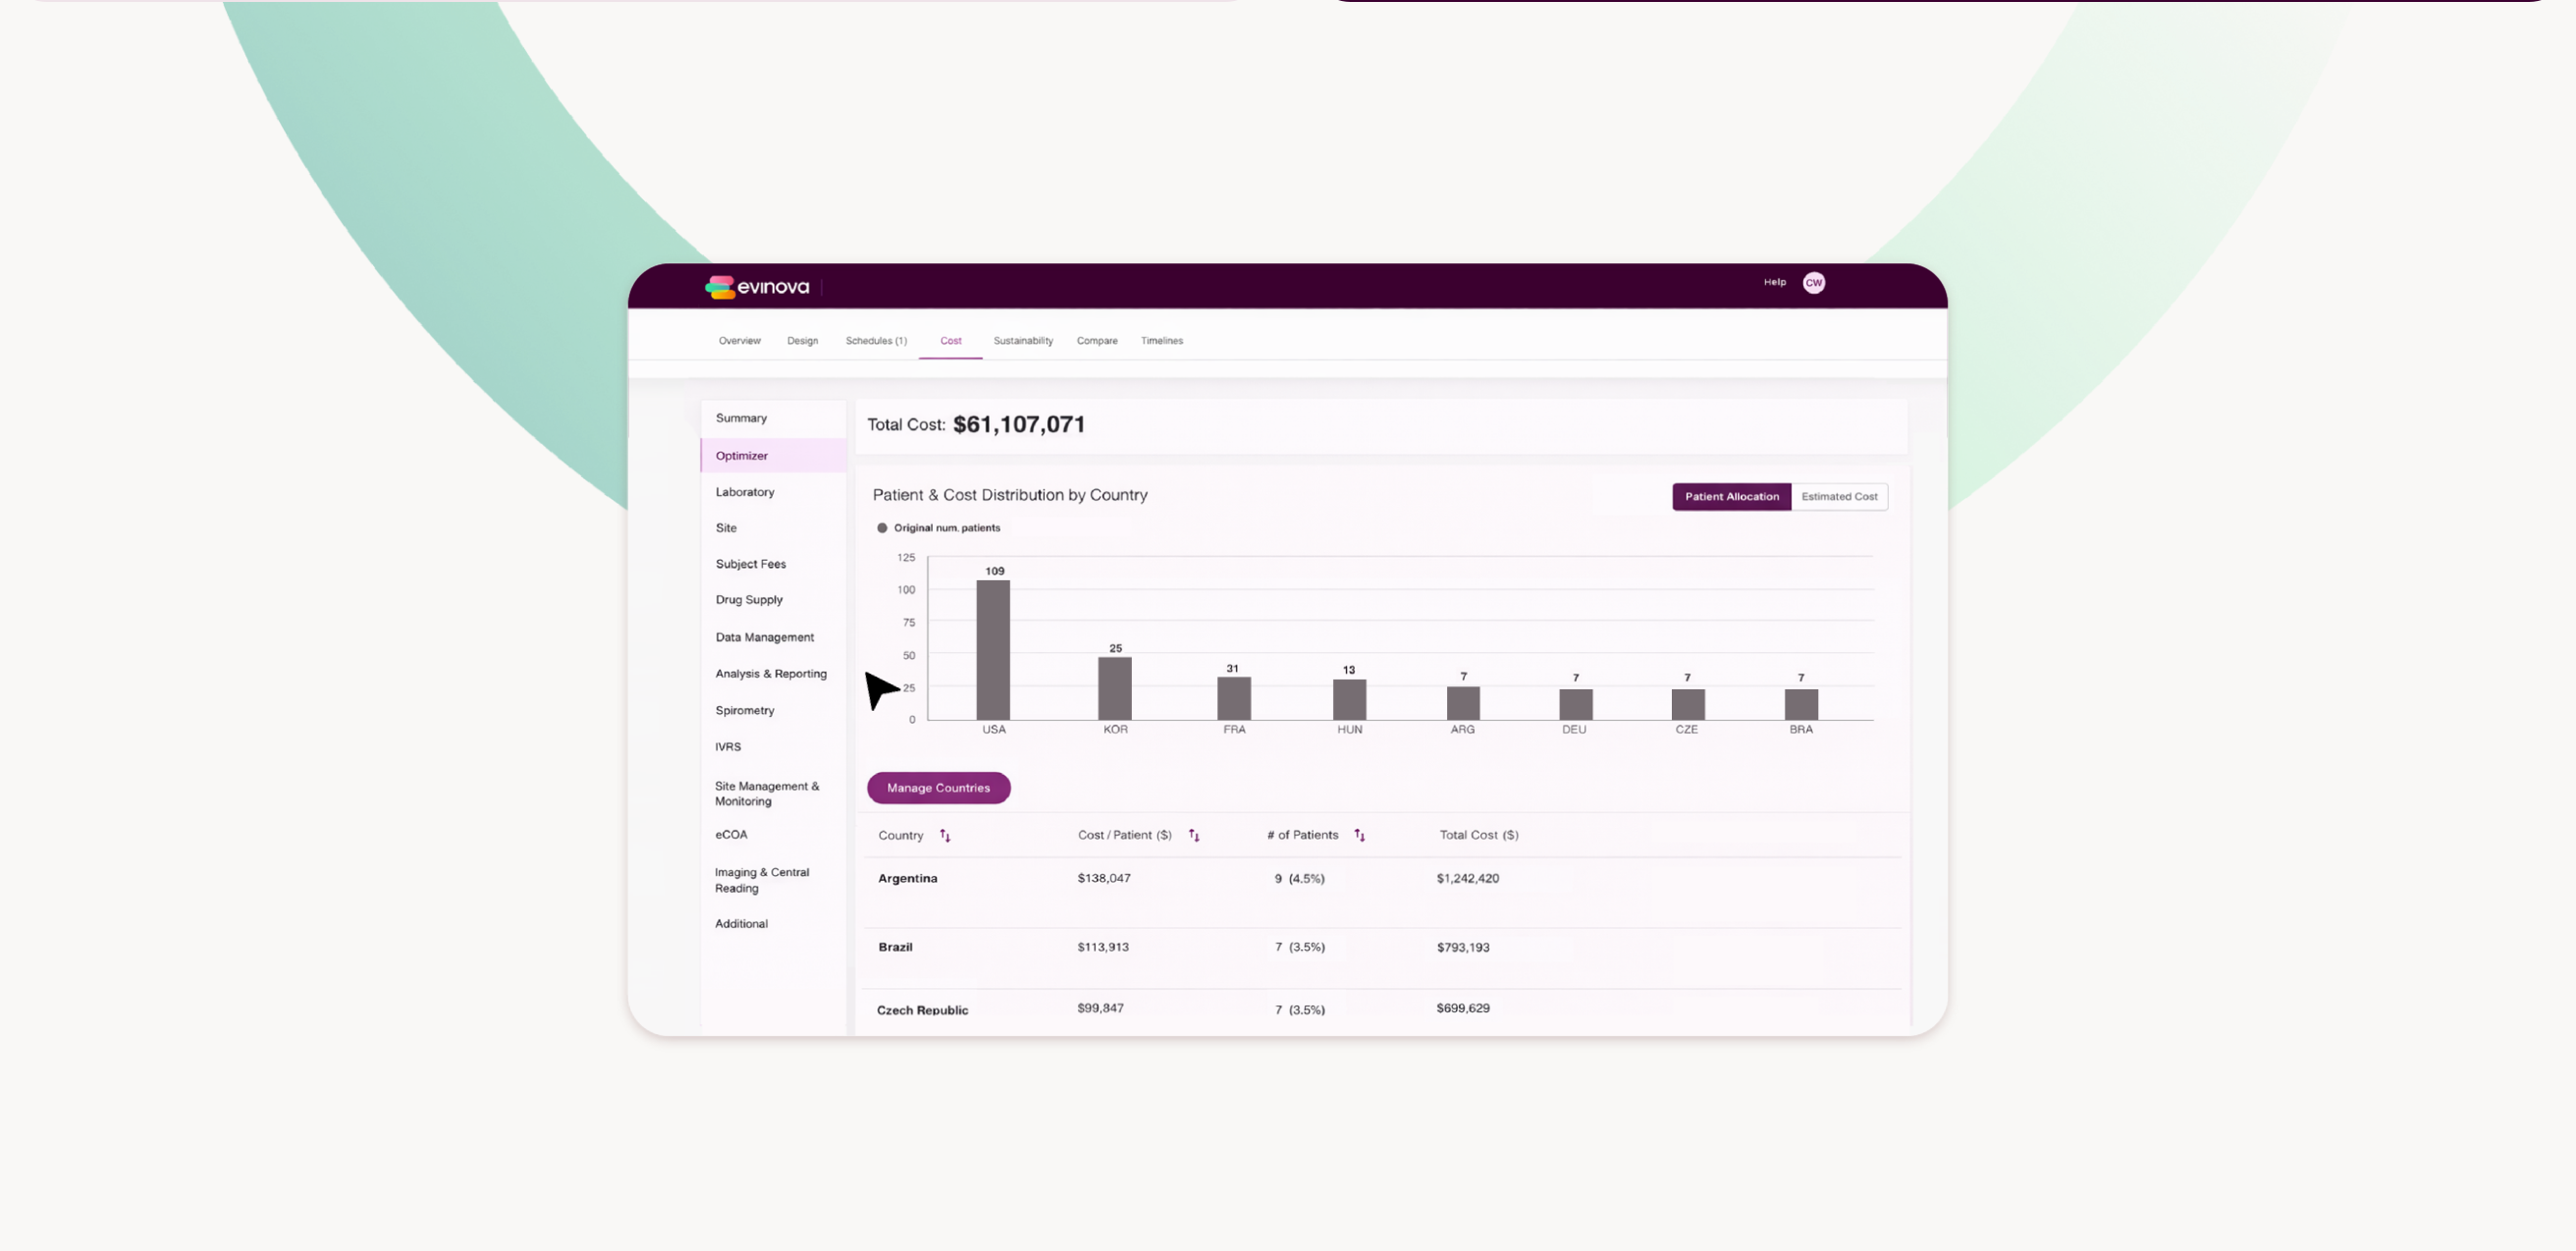
Task: Sort table by Country column arrows
Action: [945, 836]
